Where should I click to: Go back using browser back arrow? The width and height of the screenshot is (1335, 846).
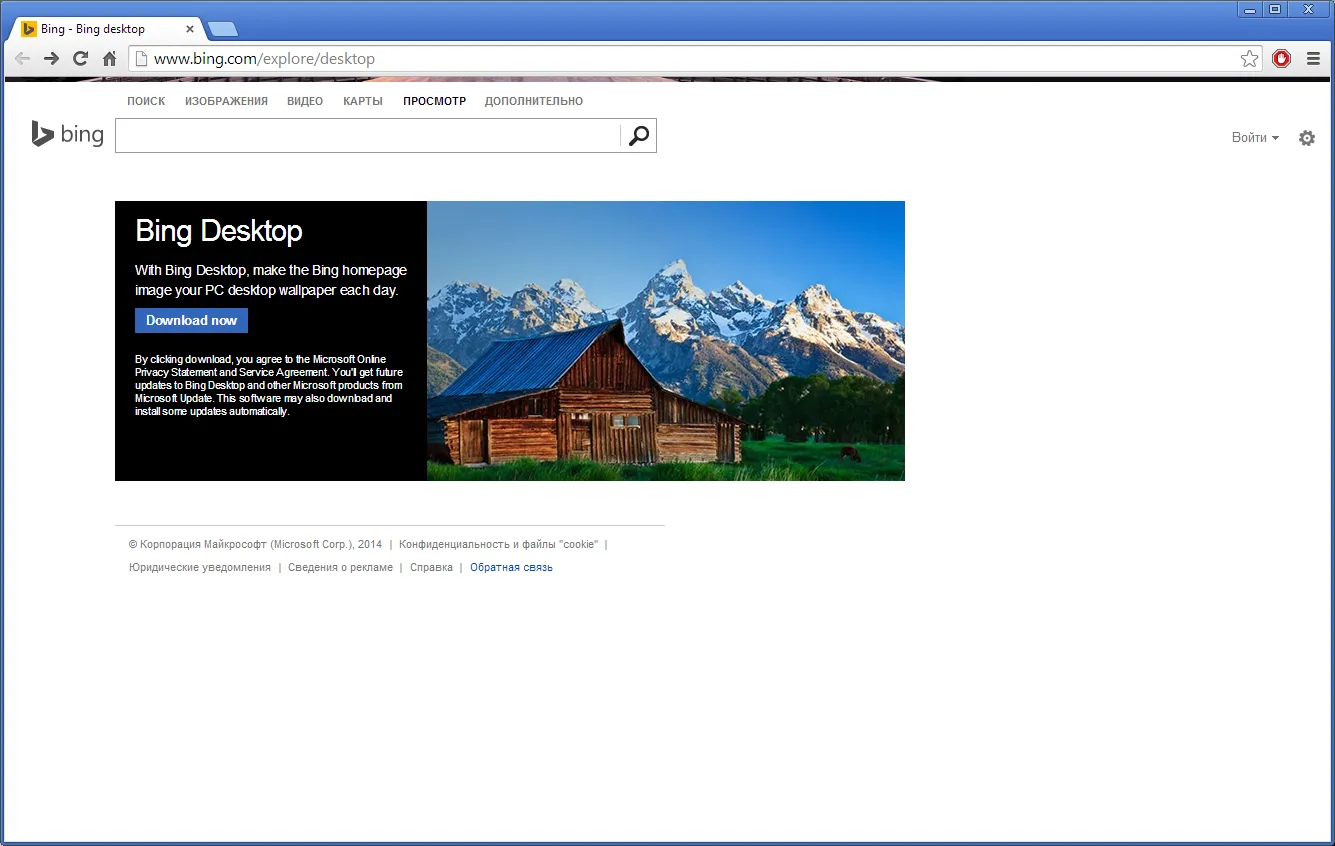[22, 59]
